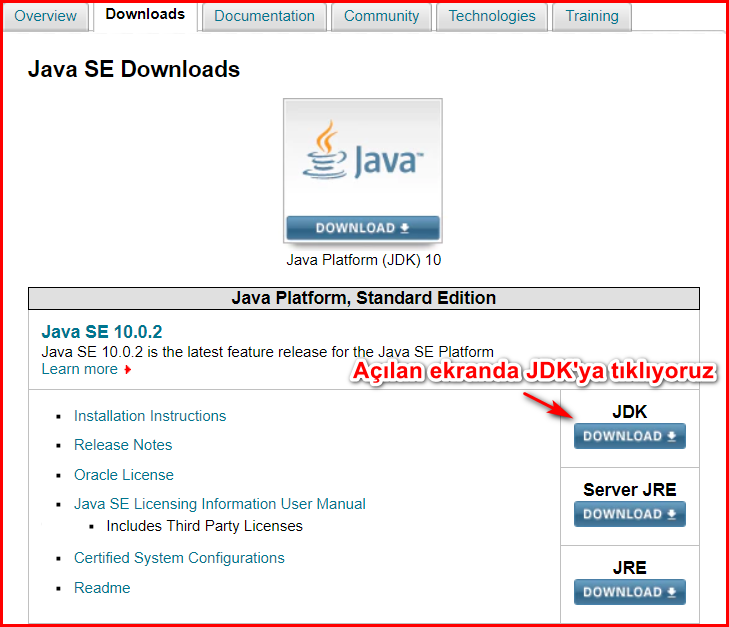Open Certified System Configurations link
Screen dimensions: 729x627
[x=179, y=558]
